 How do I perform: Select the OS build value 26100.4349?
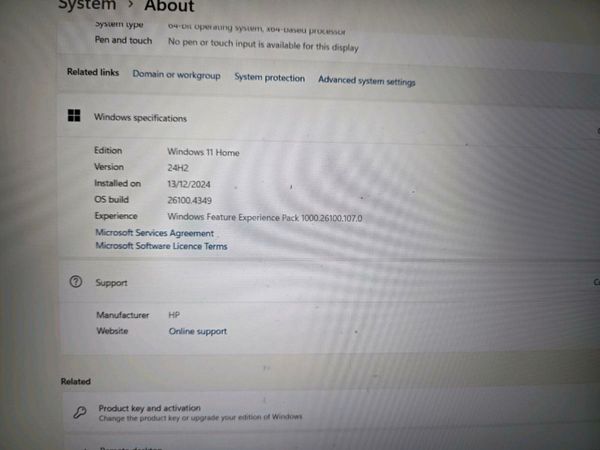[x=190, y=200]
